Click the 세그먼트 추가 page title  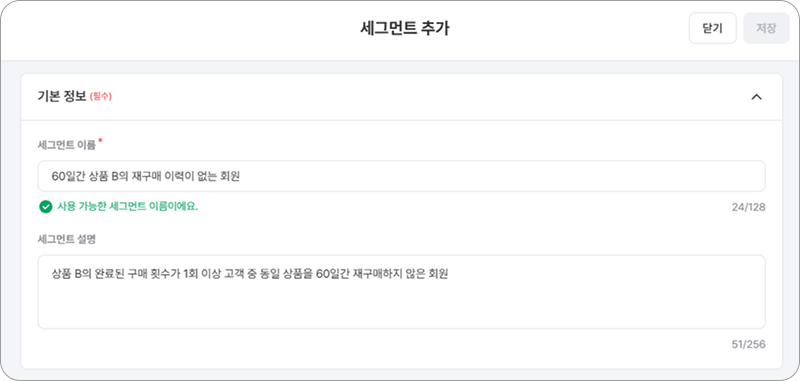[x=405, y=29]
